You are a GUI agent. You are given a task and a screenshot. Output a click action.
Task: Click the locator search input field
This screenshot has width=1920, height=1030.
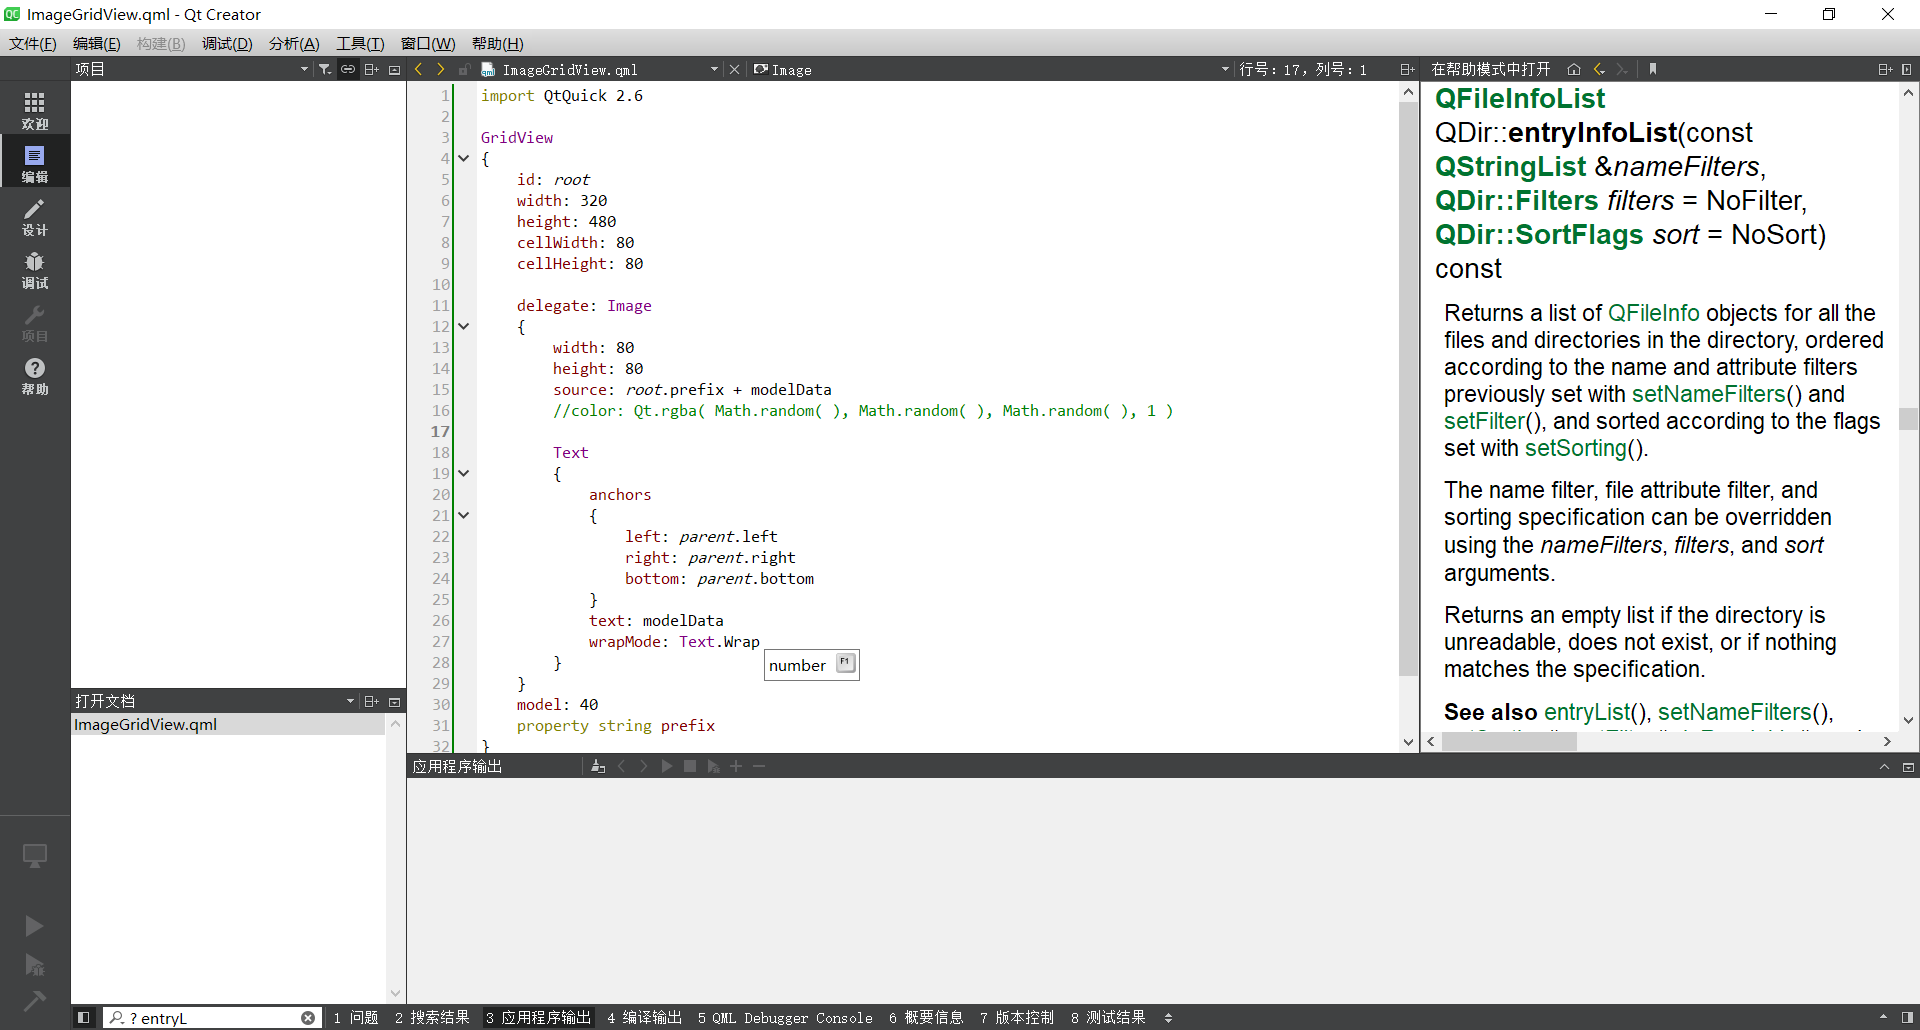[x=212, y=1017]
